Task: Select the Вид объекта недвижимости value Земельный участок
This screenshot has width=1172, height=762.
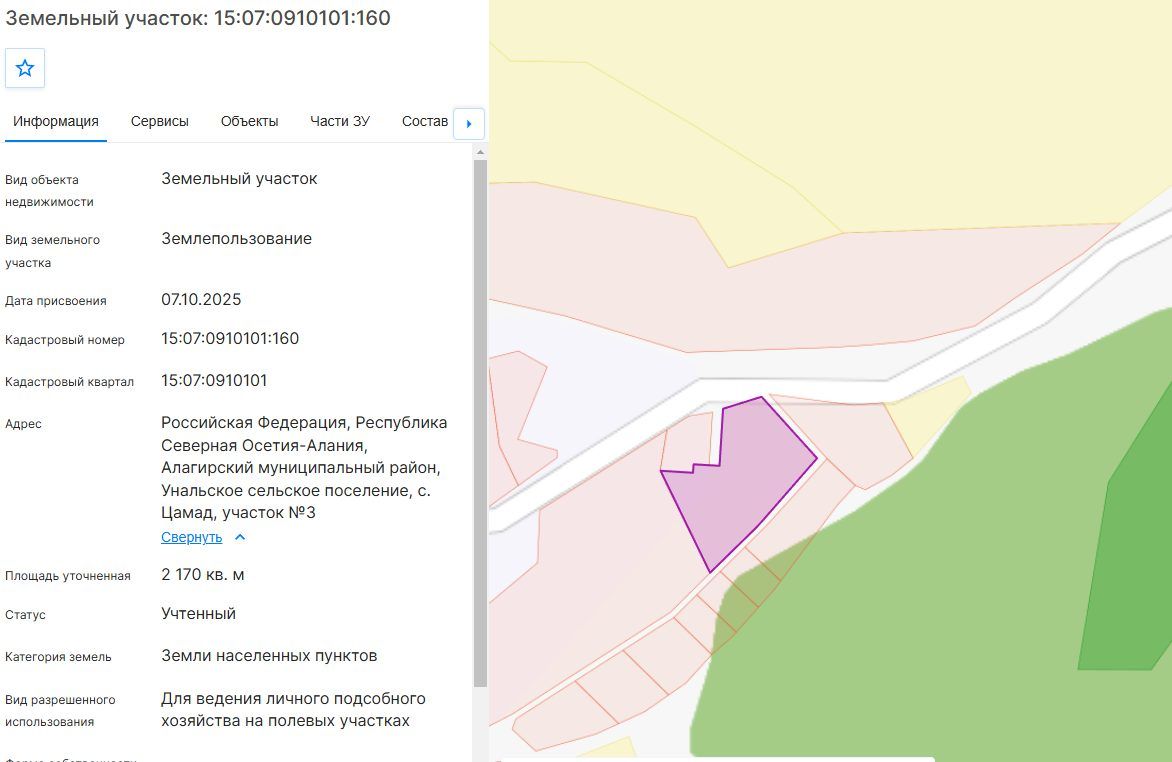Action: point(239,179)
